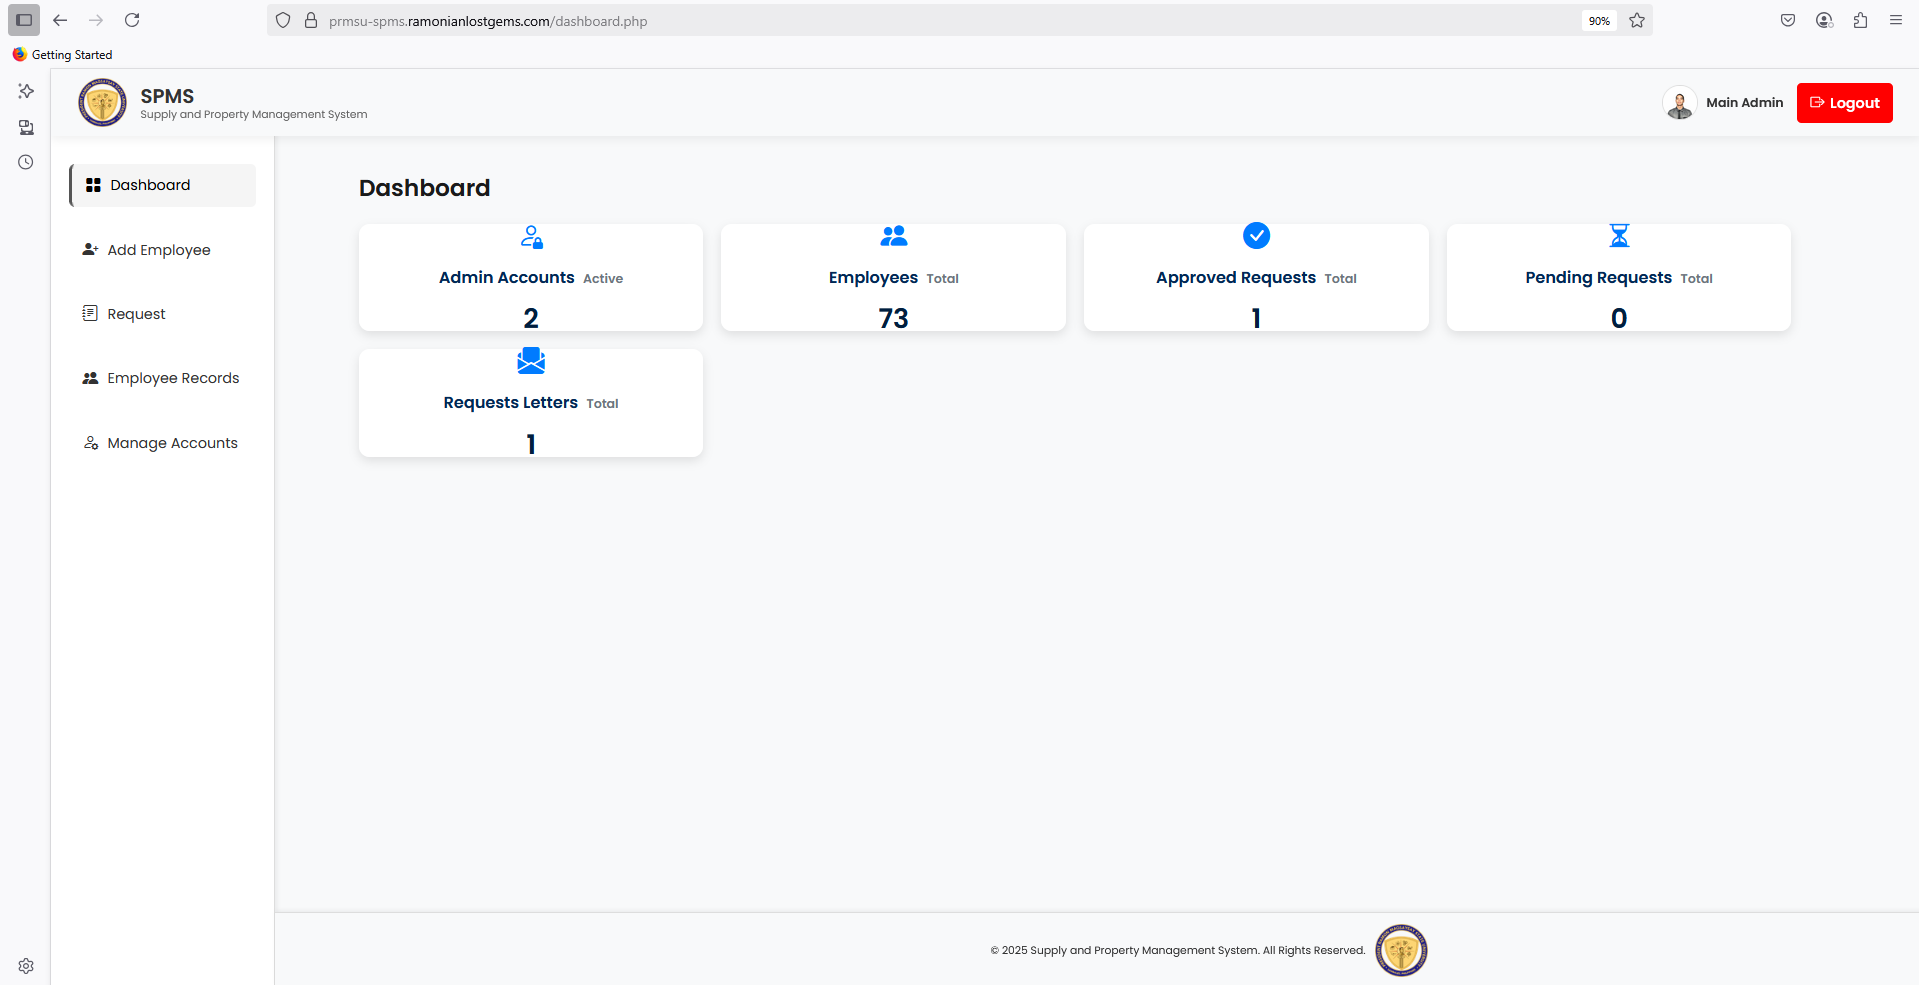This screenshot has width=1919, height=985.
Task: Toggle the browser sidebar panel button
Action: tap(24, 20)
